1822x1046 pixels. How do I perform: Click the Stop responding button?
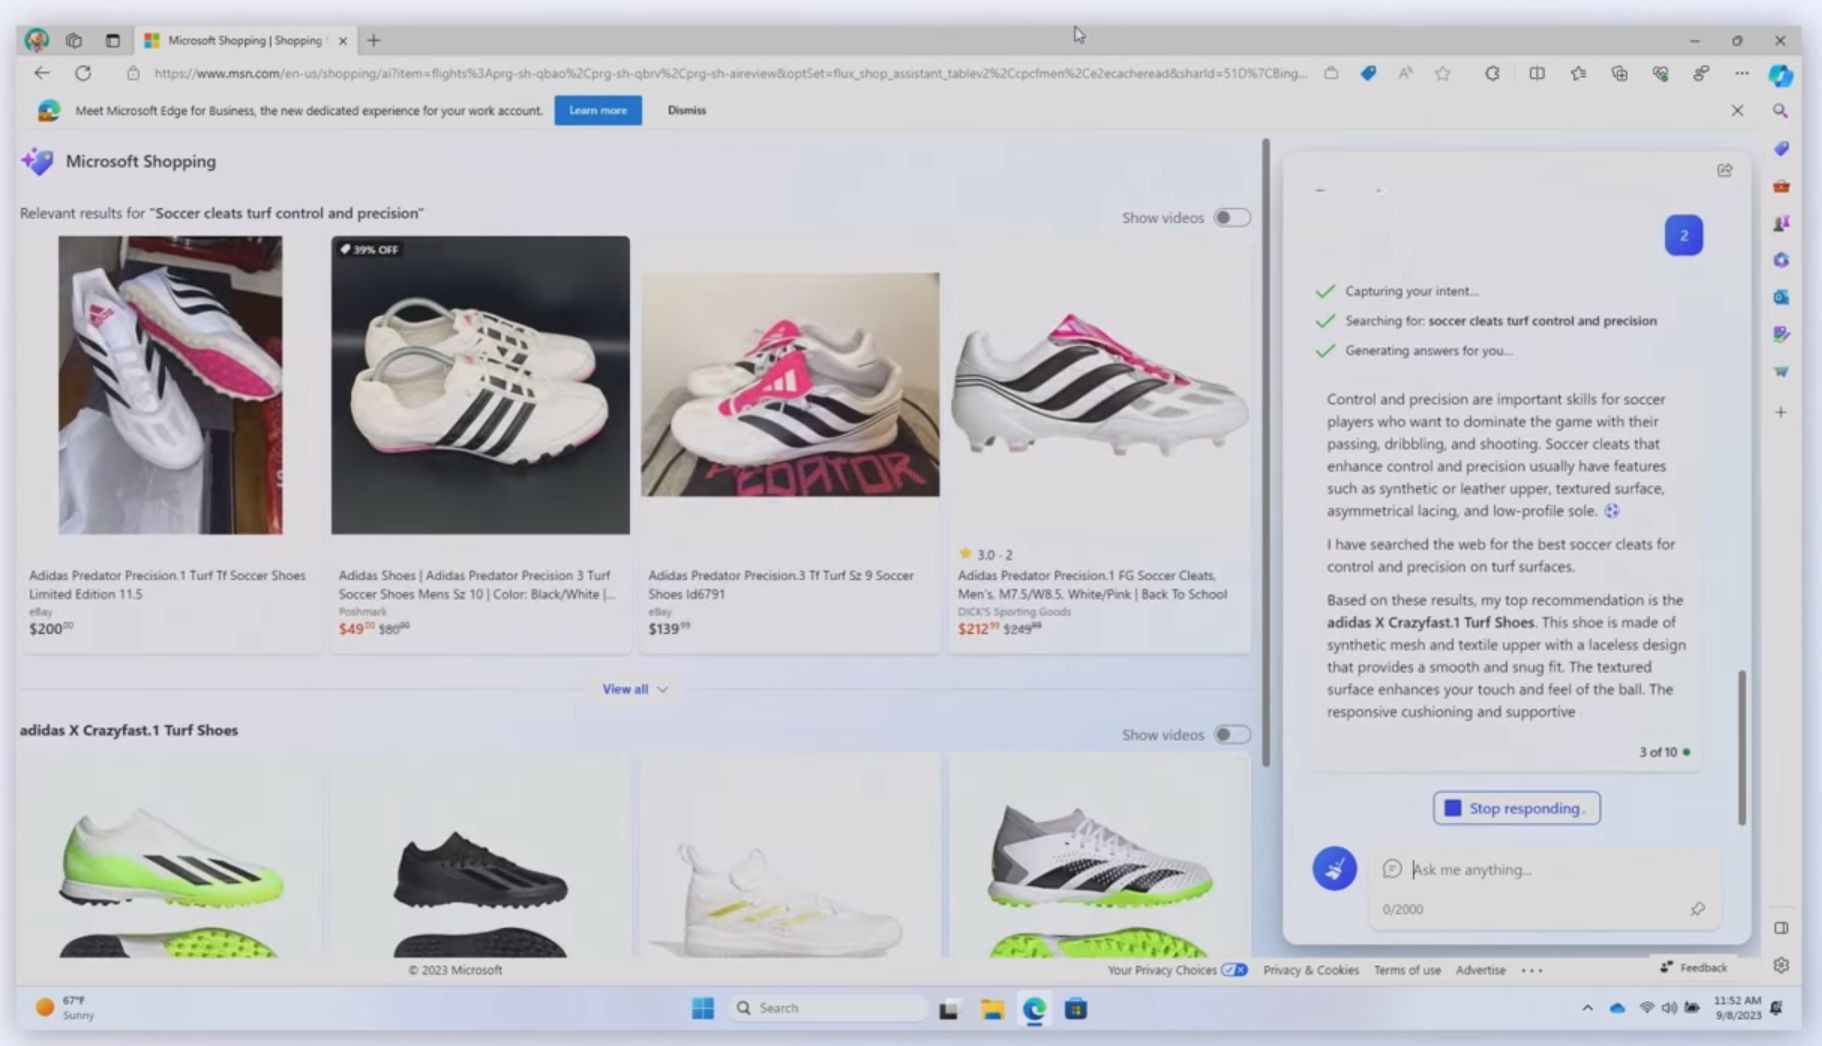tap(1516, 808)
